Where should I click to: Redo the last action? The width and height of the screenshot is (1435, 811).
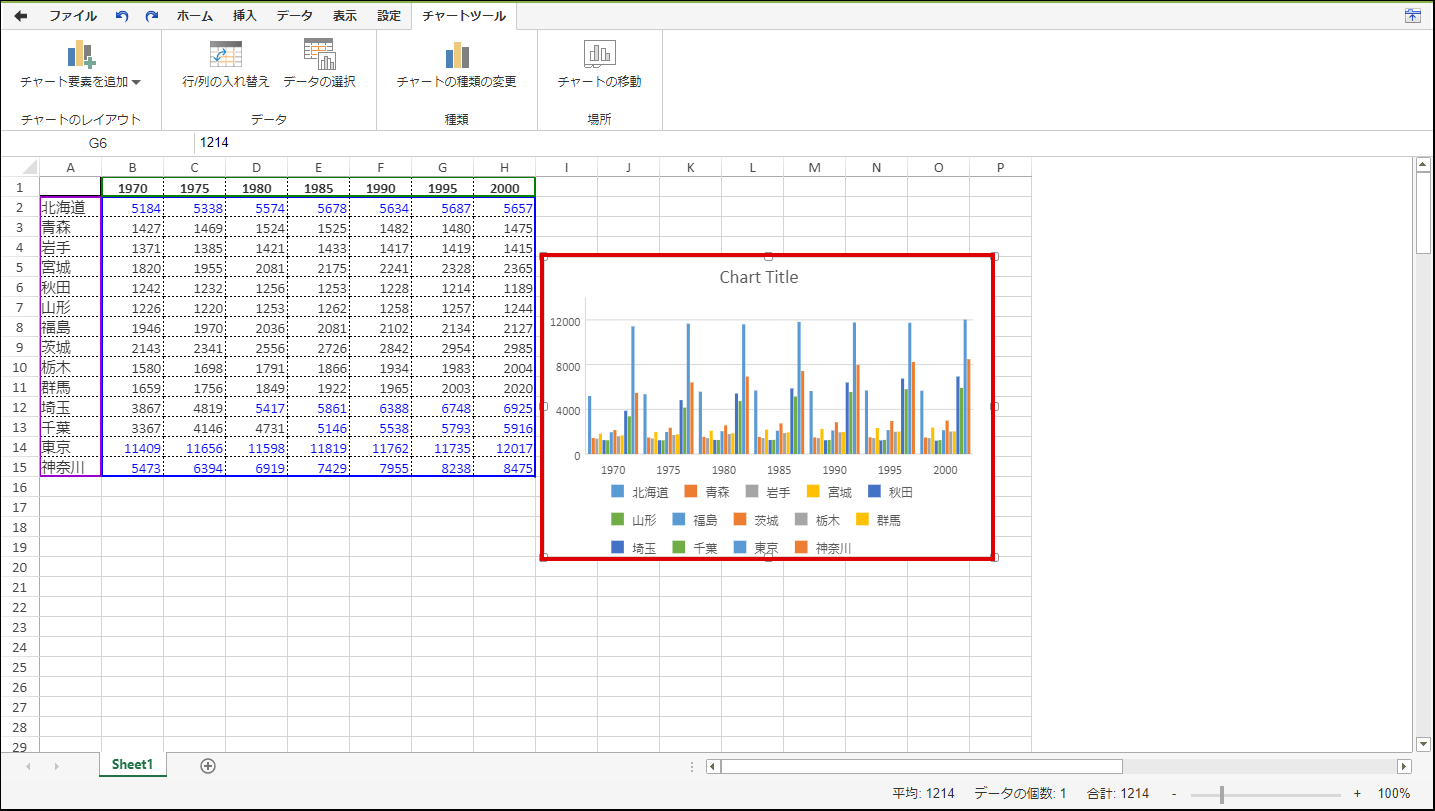point(152,16)
